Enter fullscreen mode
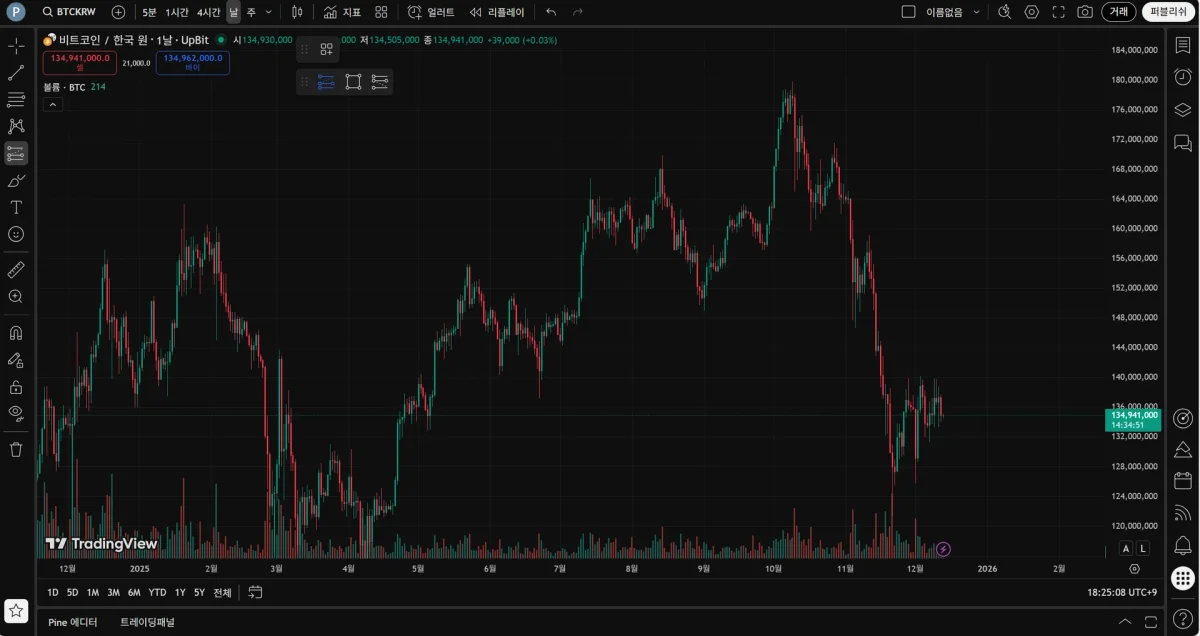 [x=1058, y=12]
